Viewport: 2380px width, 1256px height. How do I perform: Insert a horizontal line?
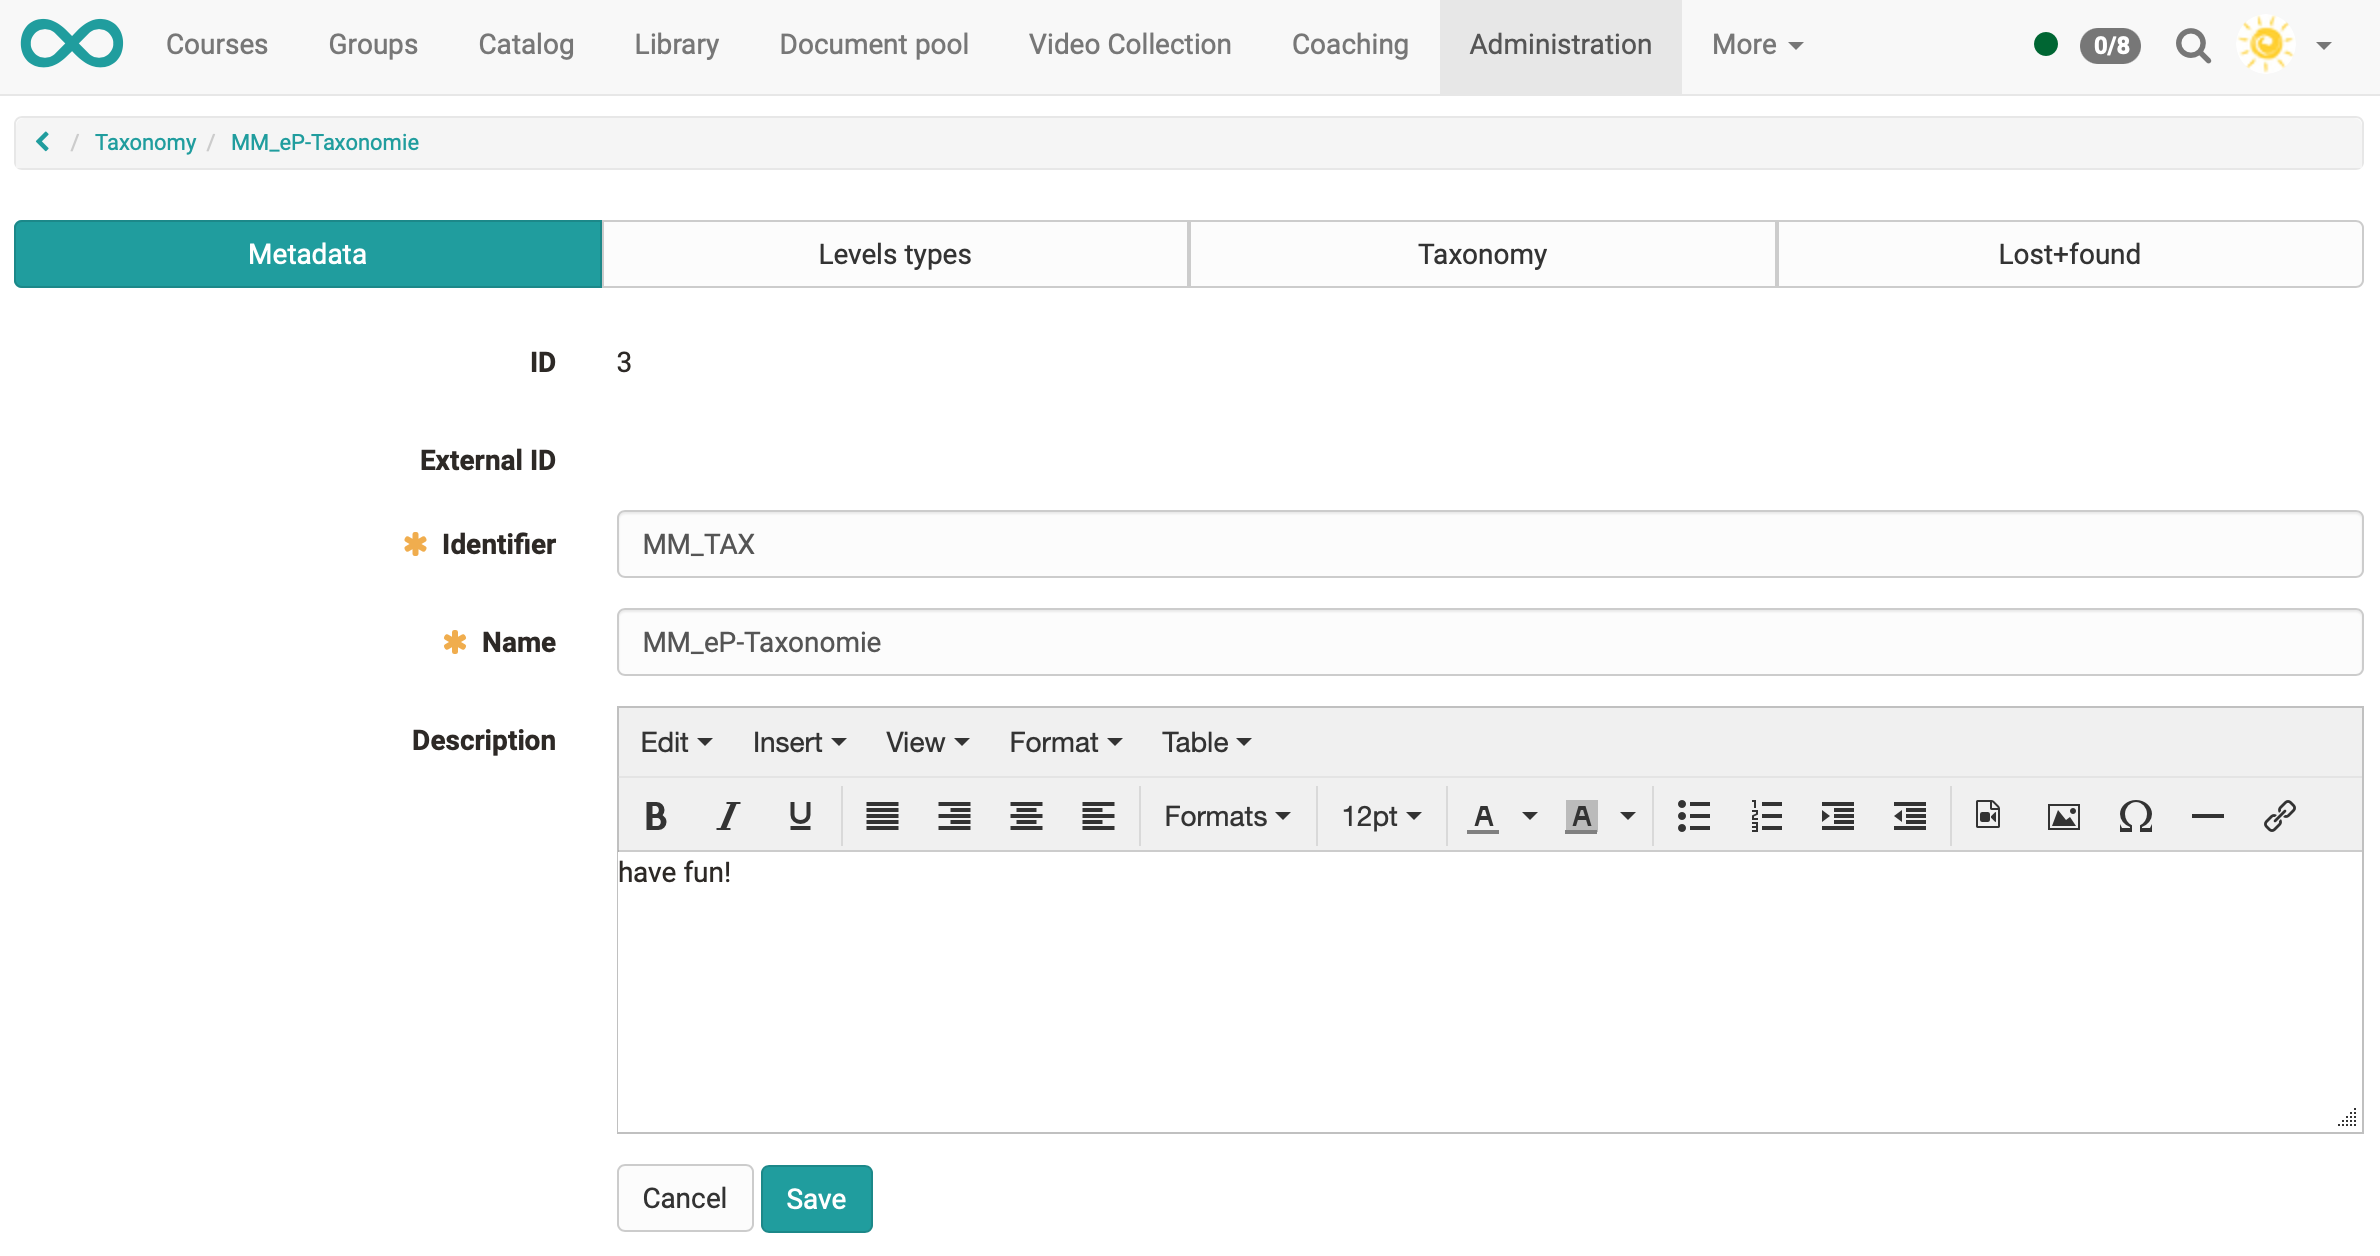click(x=2207, y=816)
